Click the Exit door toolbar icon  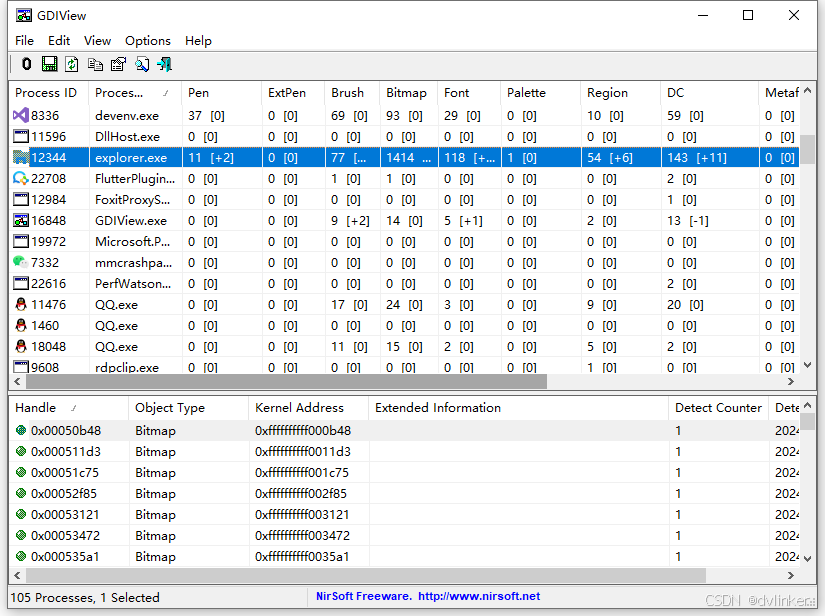click(165, 64)
